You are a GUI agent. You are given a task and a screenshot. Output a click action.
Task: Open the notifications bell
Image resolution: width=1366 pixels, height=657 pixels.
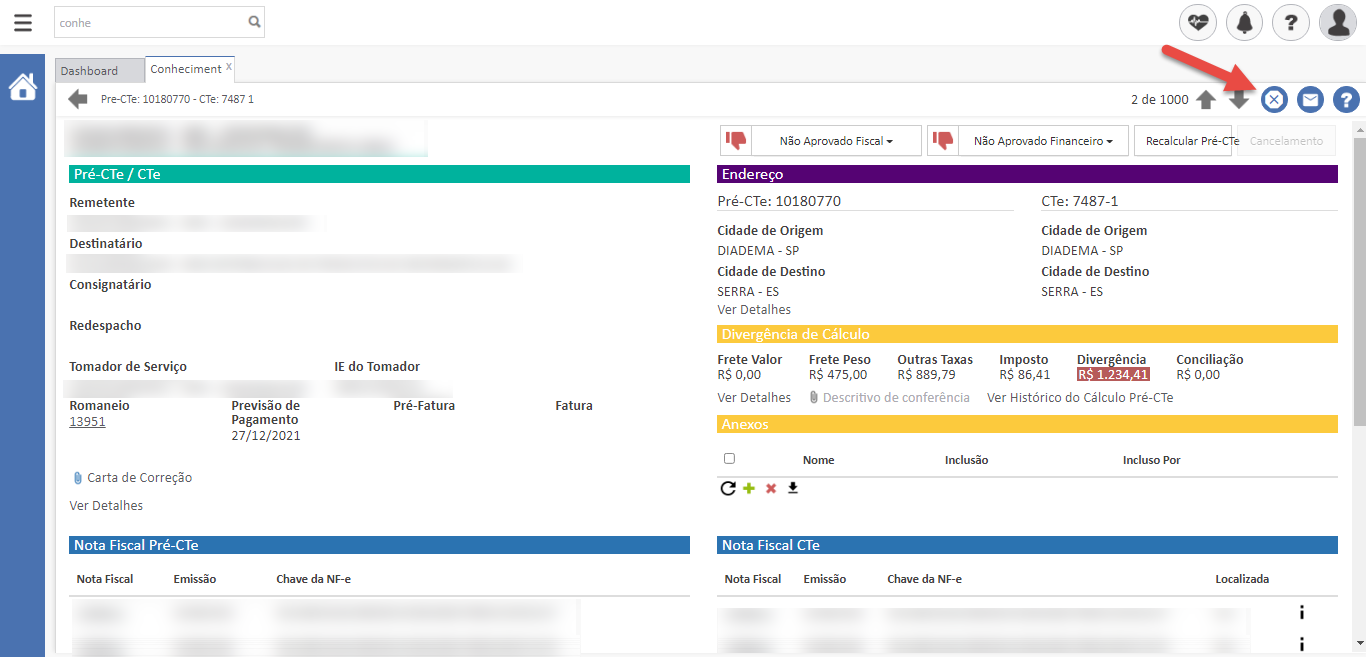pyautogui.click(x=1244, y=22)
